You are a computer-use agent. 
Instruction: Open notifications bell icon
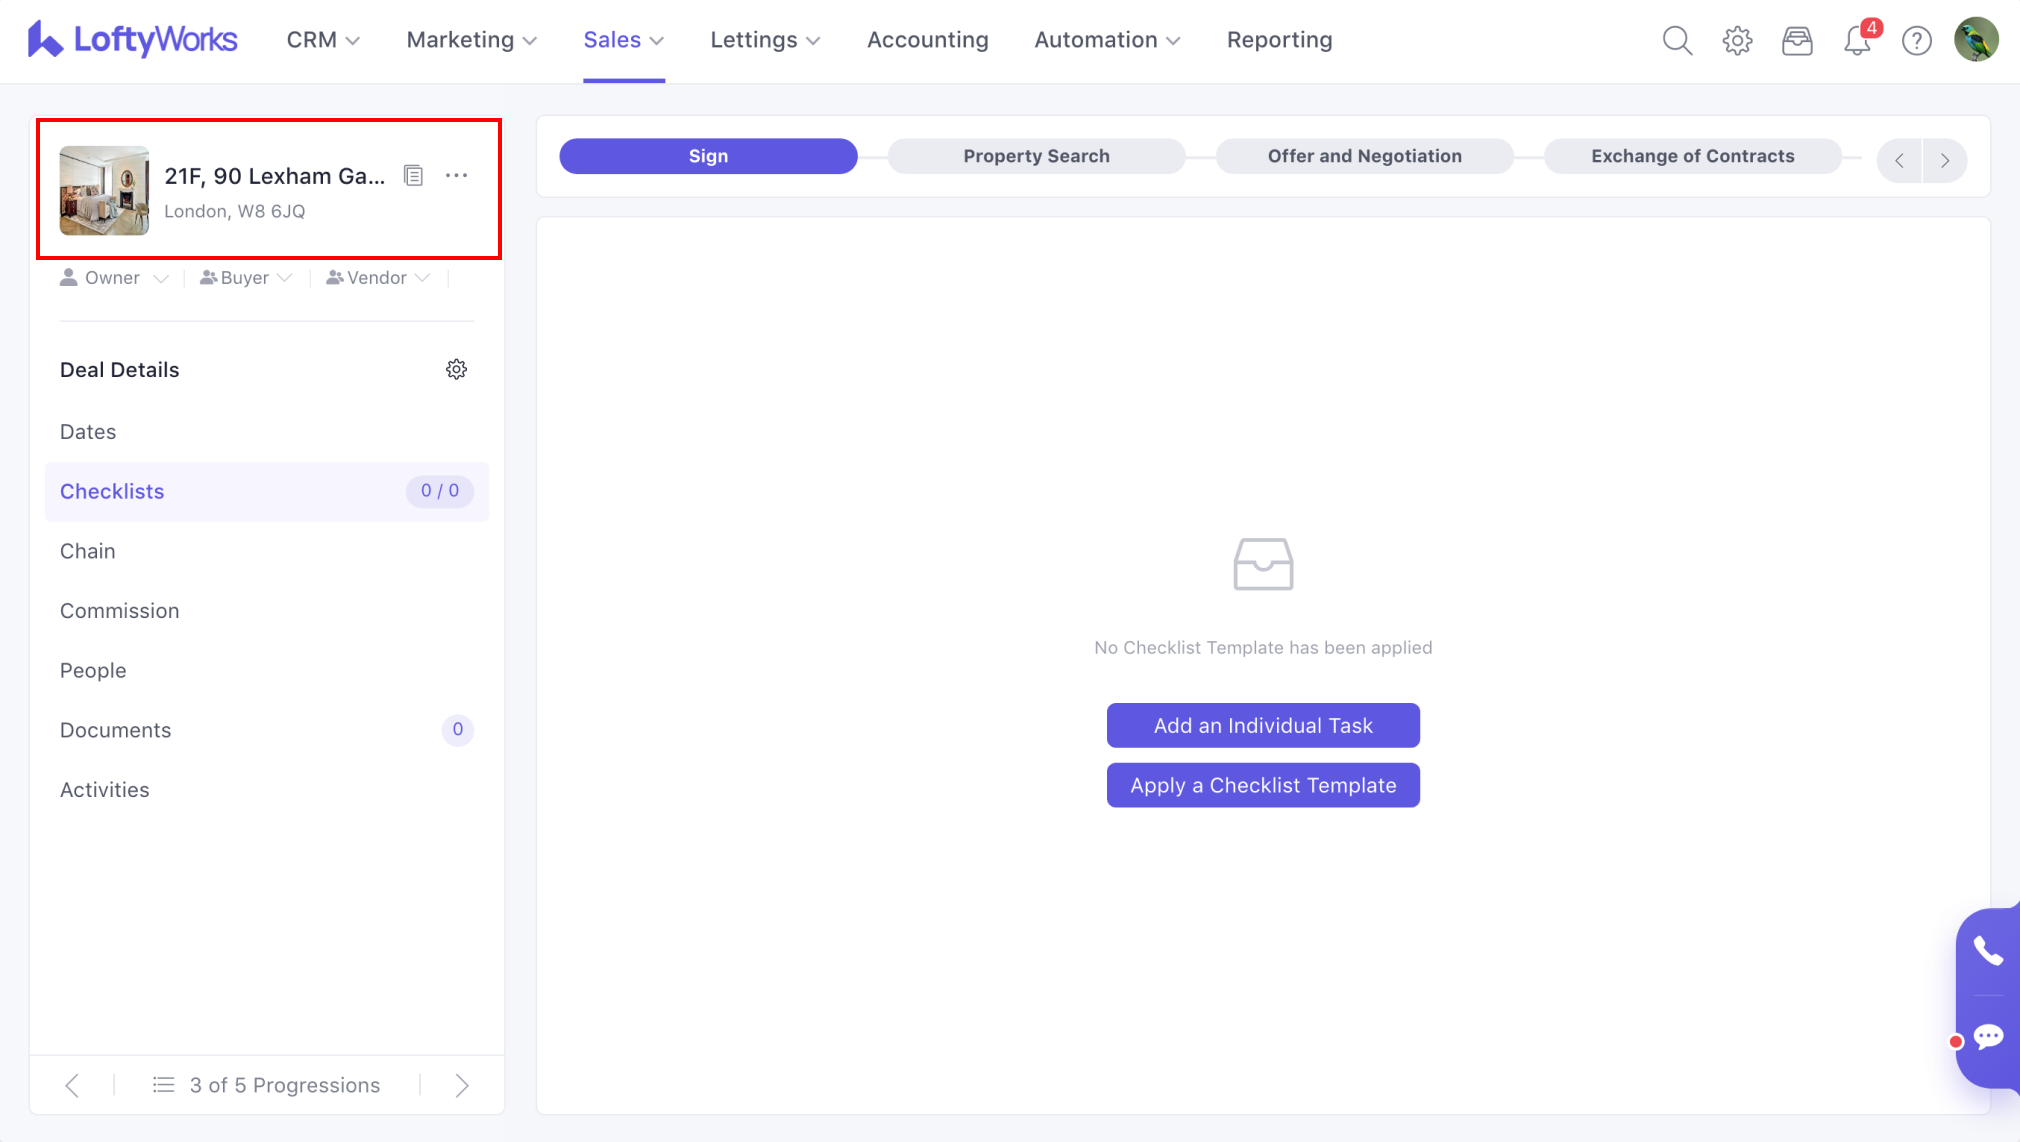point(1857,41)
